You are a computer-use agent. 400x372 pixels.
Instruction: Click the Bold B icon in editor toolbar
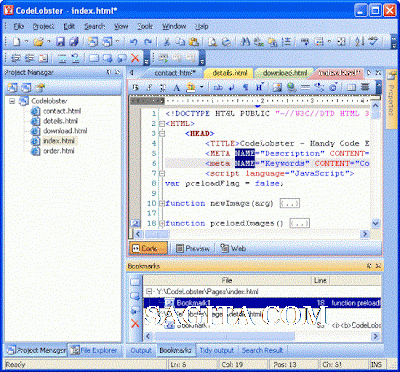pyautogui.click(x=135, y=88)
